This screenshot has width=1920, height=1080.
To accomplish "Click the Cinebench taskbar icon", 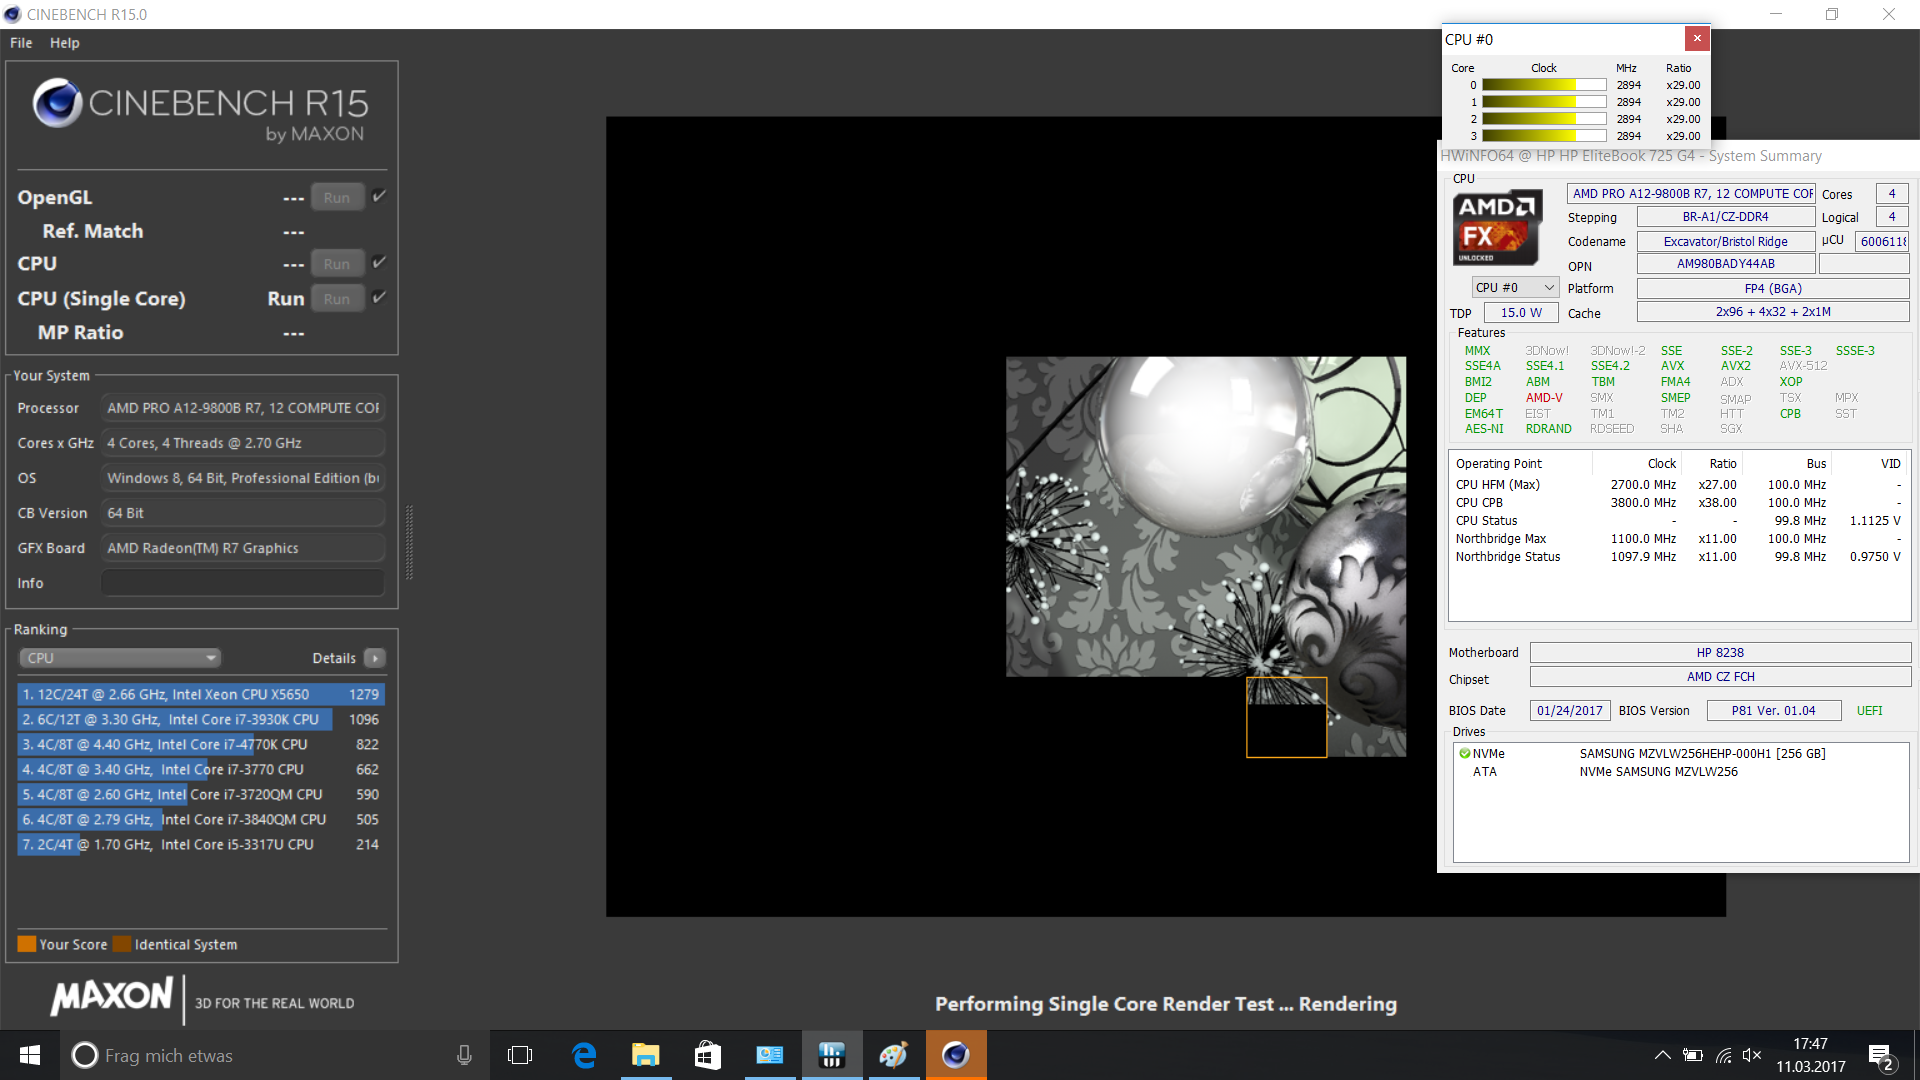I will pyautogui.click(x=955, y=1055).
